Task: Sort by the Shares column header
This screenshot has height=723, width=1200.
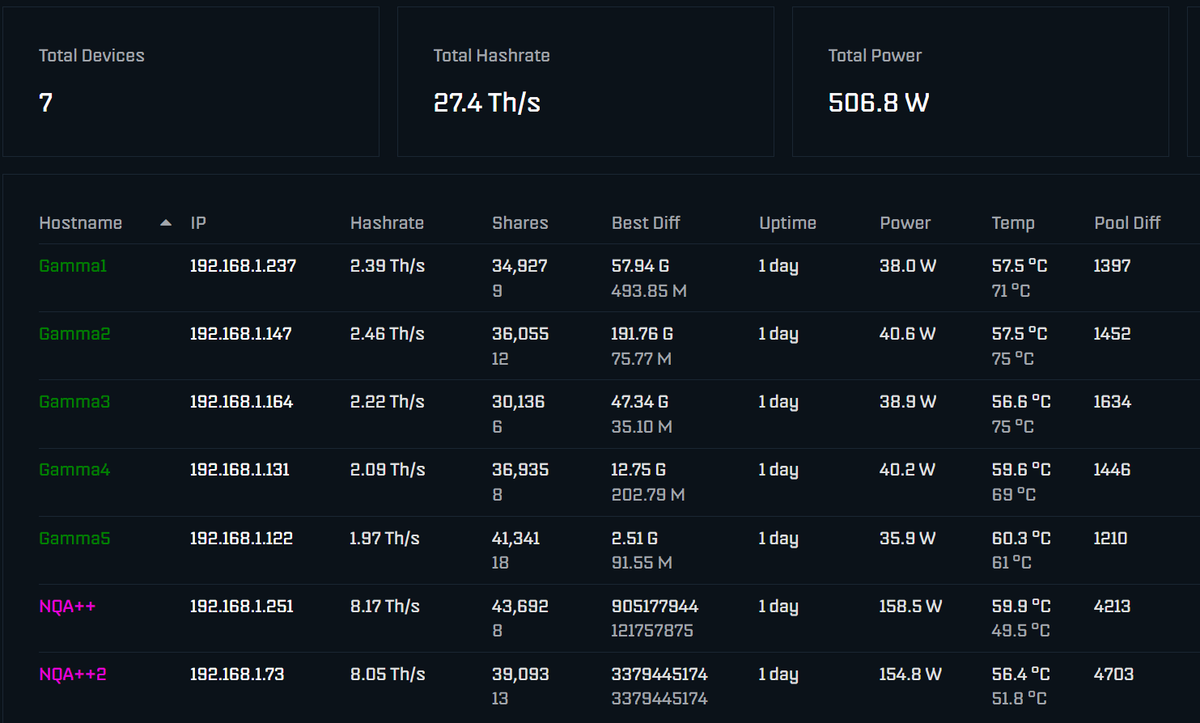Action: [x=520, y=223]
